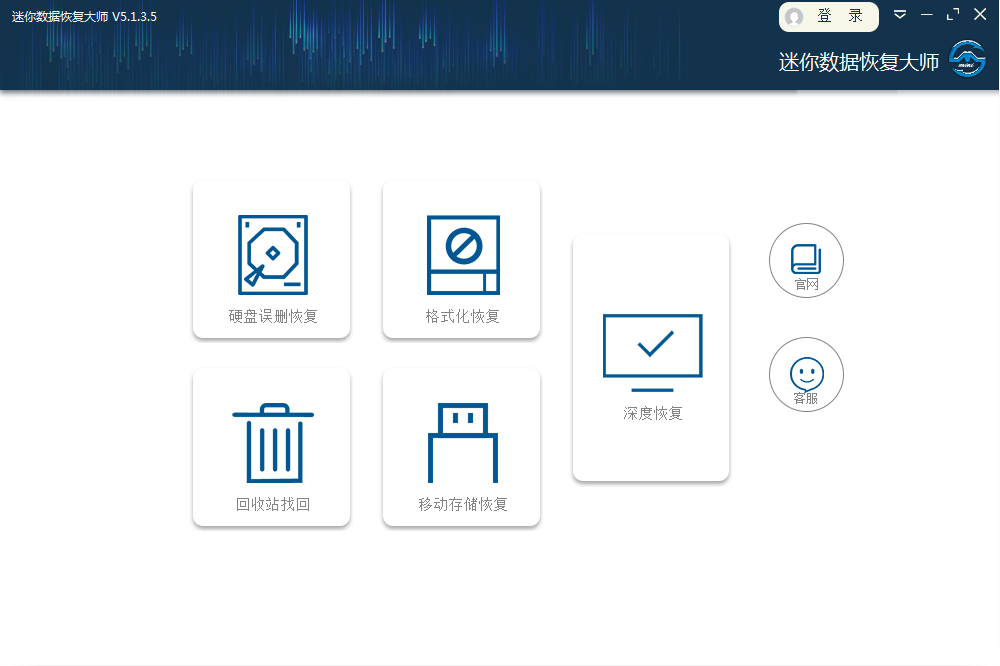Click the 迷你数据恢复大师 brand text in header
Image resolution: width=1000 pixels, height=666 pixels.
[x=859, y=62]
